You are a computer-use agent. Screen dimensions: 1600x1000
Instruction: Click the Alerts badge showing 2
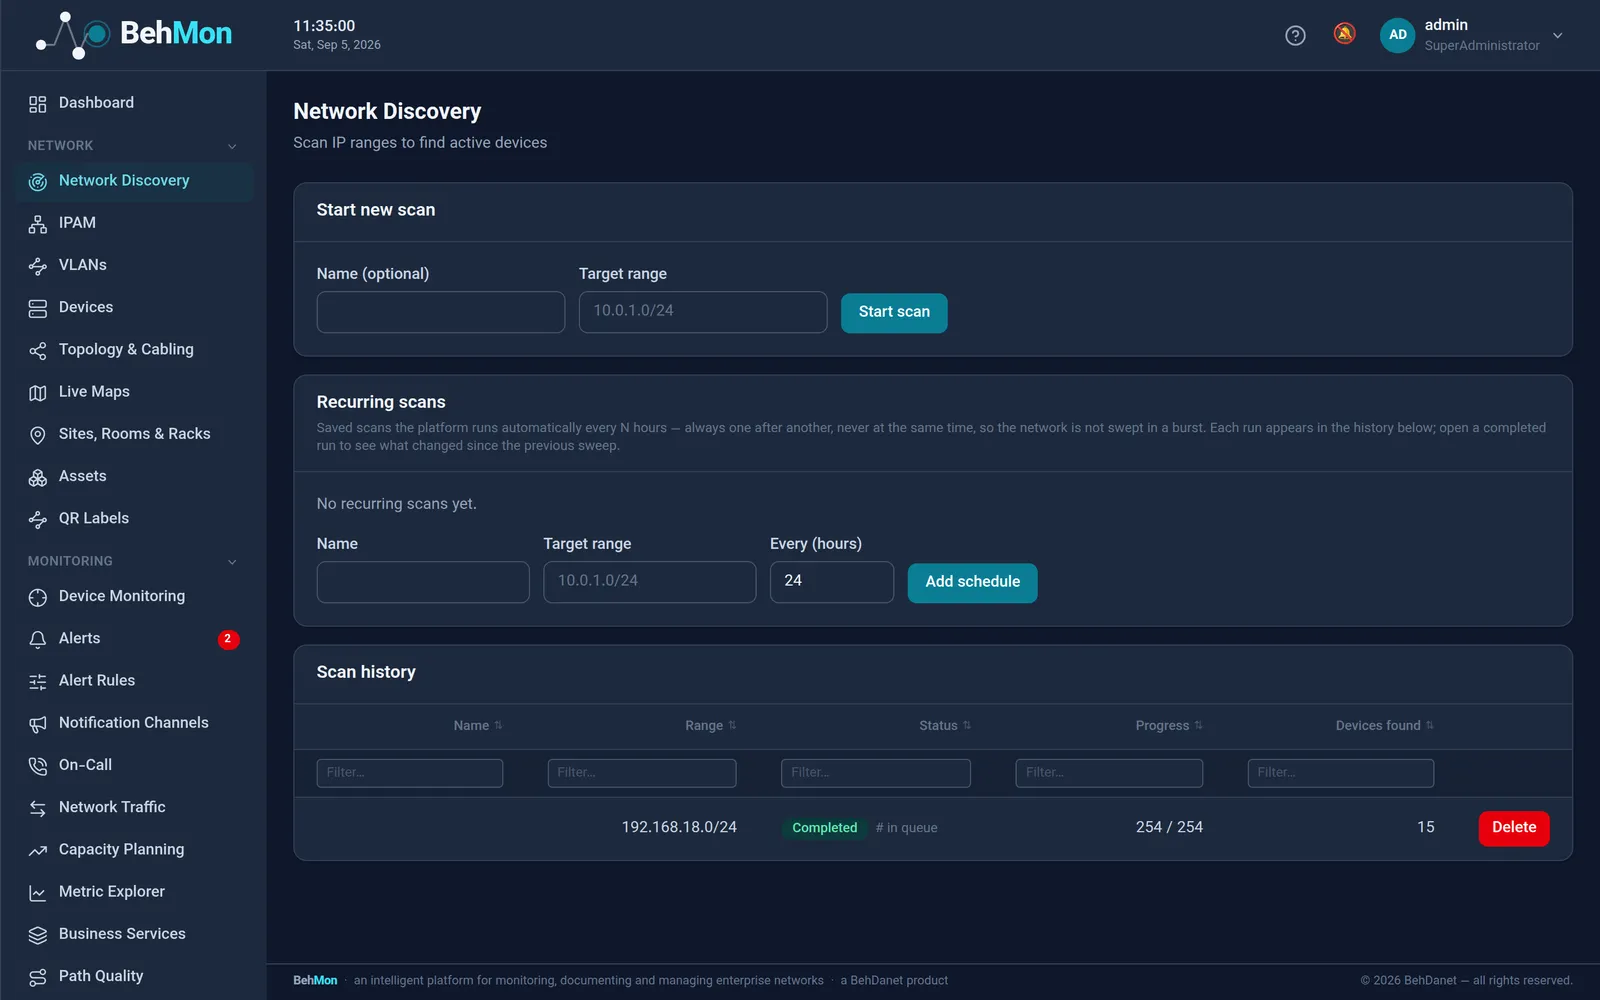[x=228, y=639]
